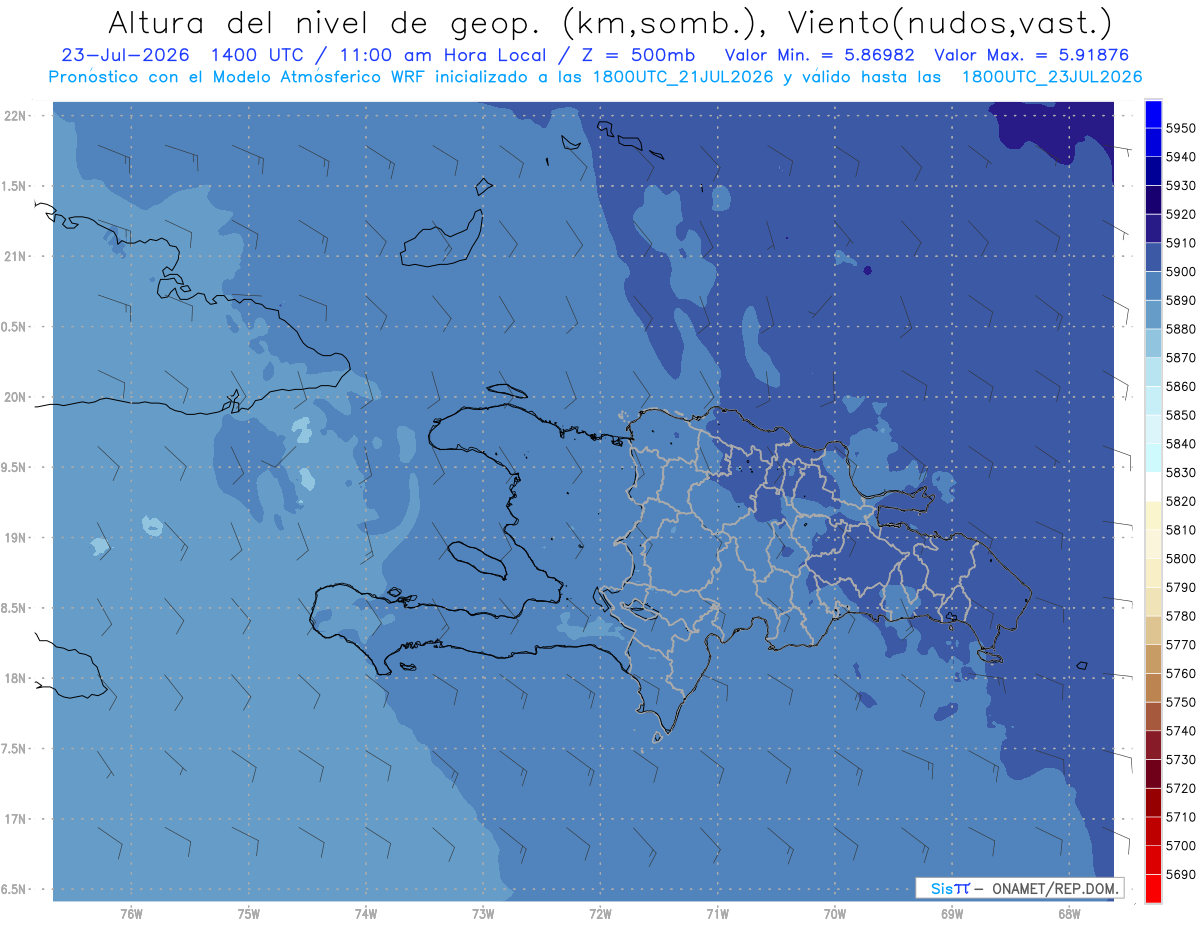Click the '73W' longitude label
The image size is (1200, 927).
(483, 913)
